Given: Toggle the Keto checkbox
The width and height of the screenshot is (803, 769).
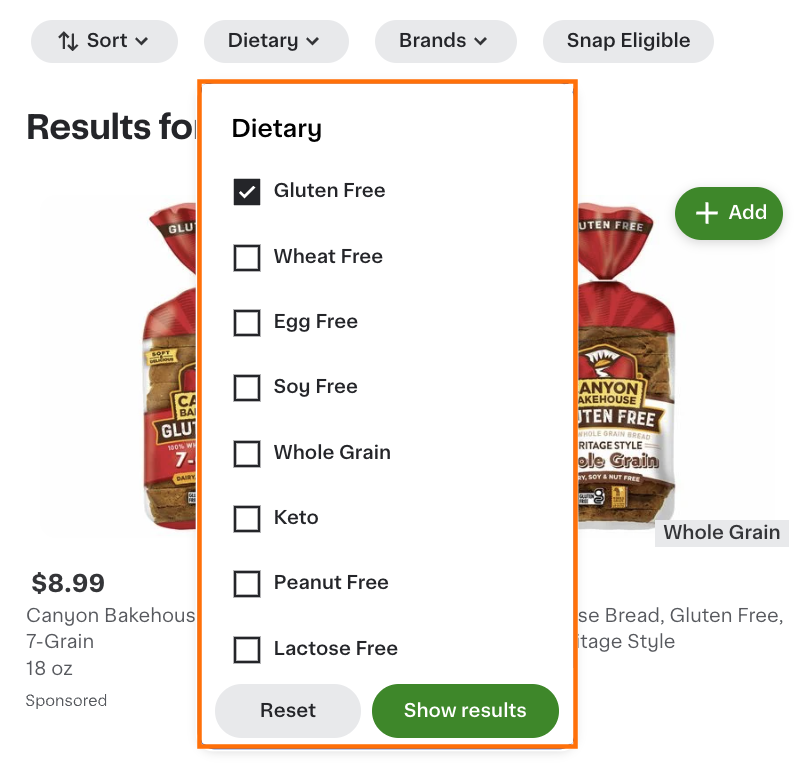Looking at the screenshot, I should [x=247, y=518].
